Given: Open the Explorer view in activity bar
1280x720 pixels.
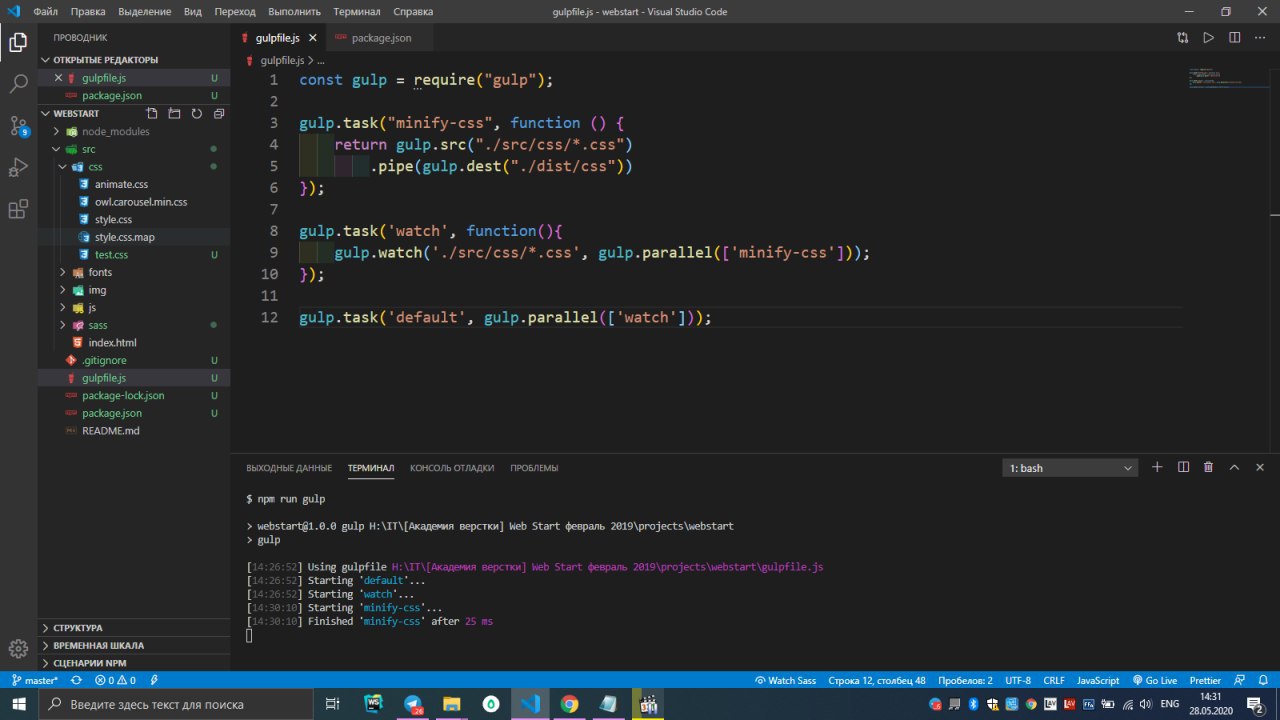Looking at the screenshot, I should (x=18, y=42).
